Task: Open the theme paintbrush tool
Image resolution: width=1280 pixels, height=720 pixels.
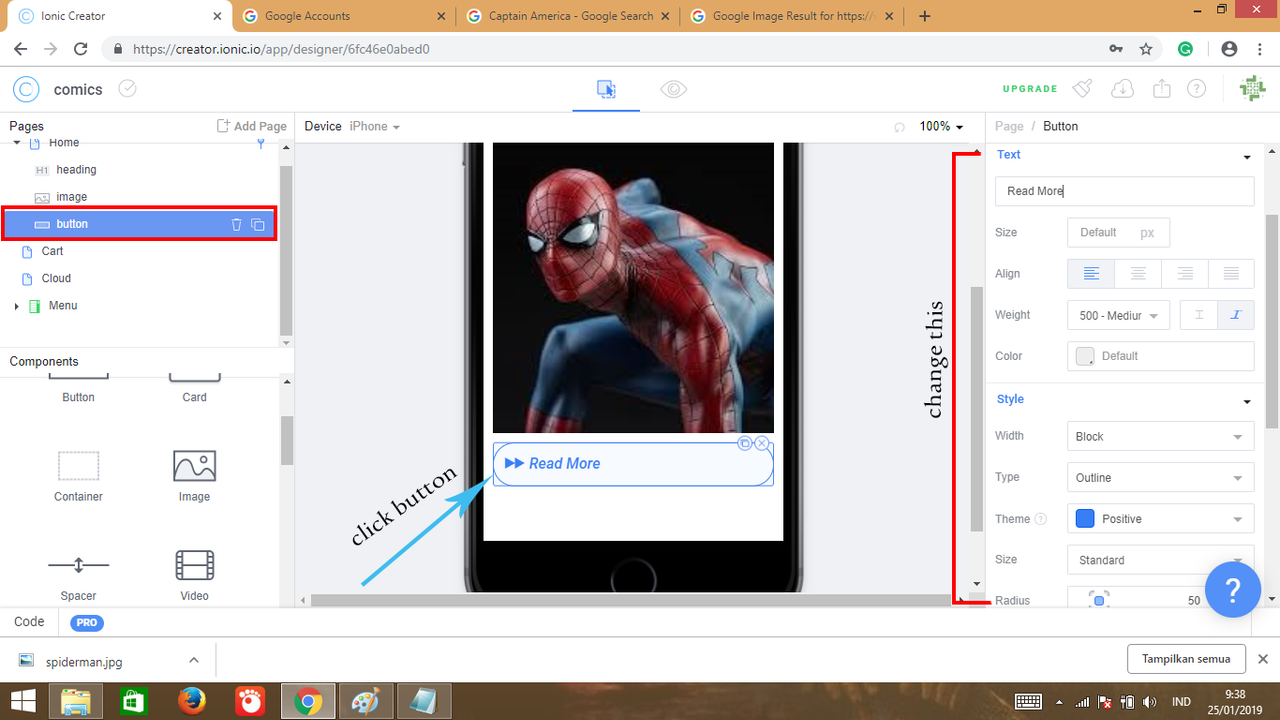Action: (x=1082, y=89)
